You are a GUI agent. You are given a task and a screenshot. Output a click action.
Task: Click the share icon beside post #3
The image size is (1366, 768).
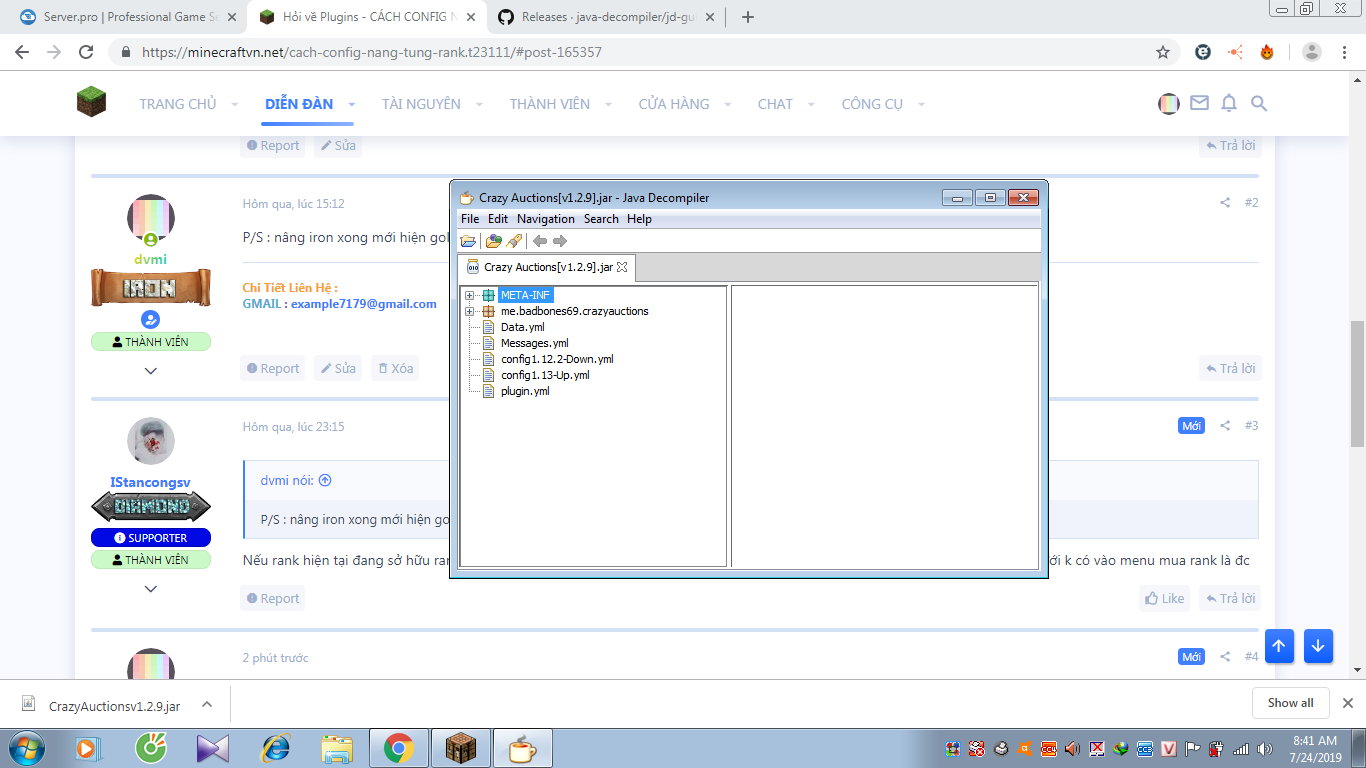pyautogui.click(x=1225, y=426)
